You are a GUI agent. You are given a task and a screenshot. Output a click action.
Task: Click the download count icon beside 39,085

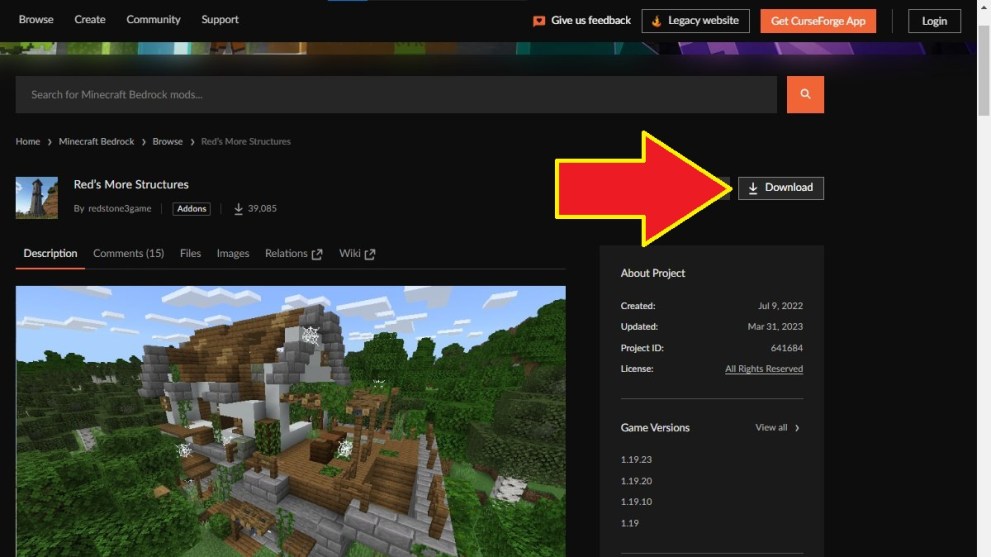[x=238, y=209]
